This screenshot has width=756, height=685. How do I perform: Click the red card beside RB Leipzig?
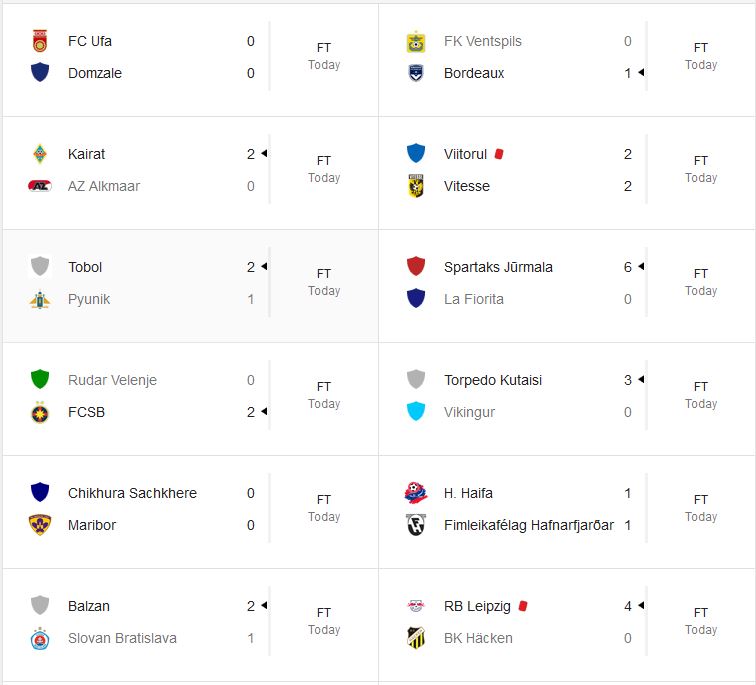coord(523,606)
